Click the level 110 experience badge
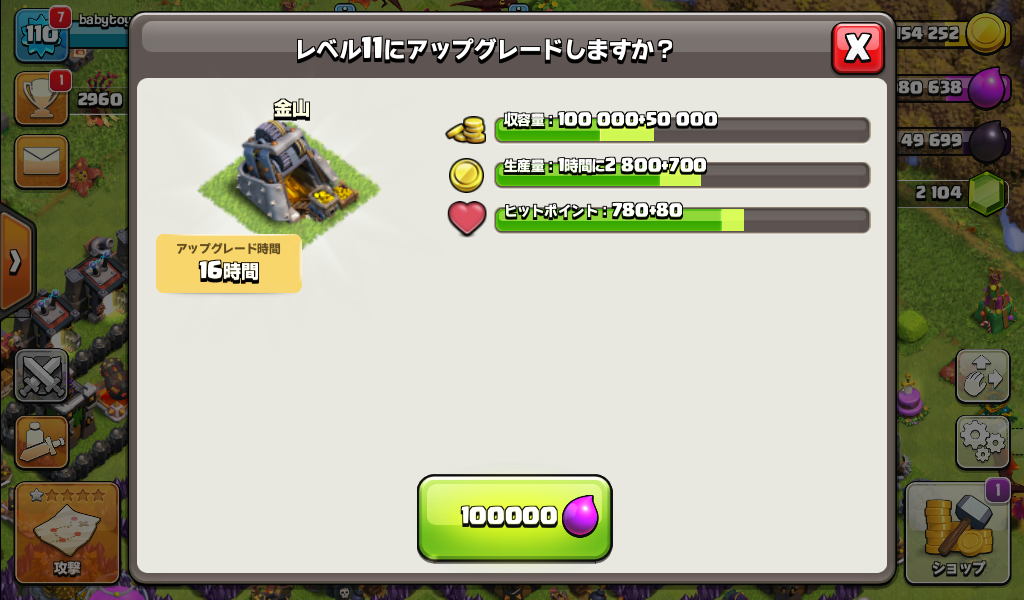Image resolution: width=1024 pixels, height=600 pixels. point(41,35)
